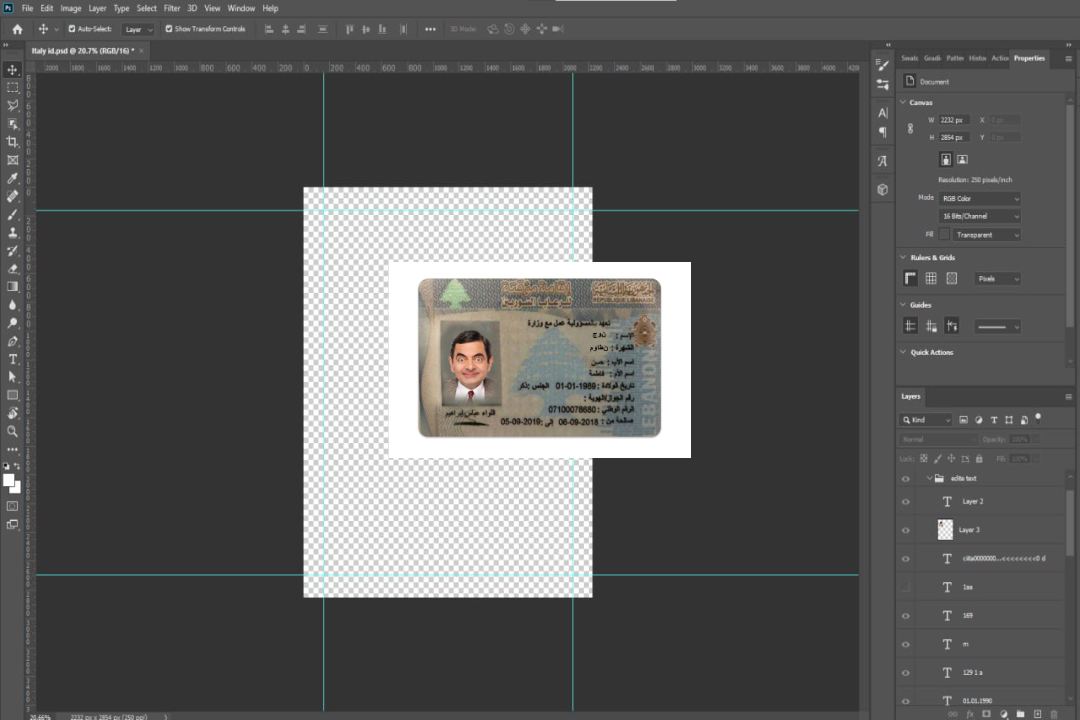Open the Glyphs panel icon
The image size is (1080, 720).
[882, 160]
